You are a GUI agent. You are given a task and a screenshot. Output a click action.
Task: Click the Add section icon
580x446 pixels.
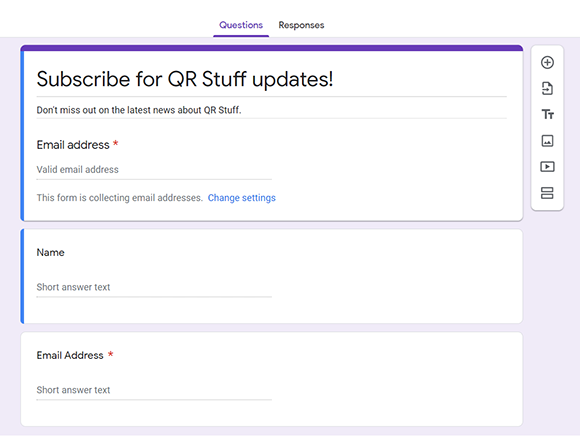[547, 193]
